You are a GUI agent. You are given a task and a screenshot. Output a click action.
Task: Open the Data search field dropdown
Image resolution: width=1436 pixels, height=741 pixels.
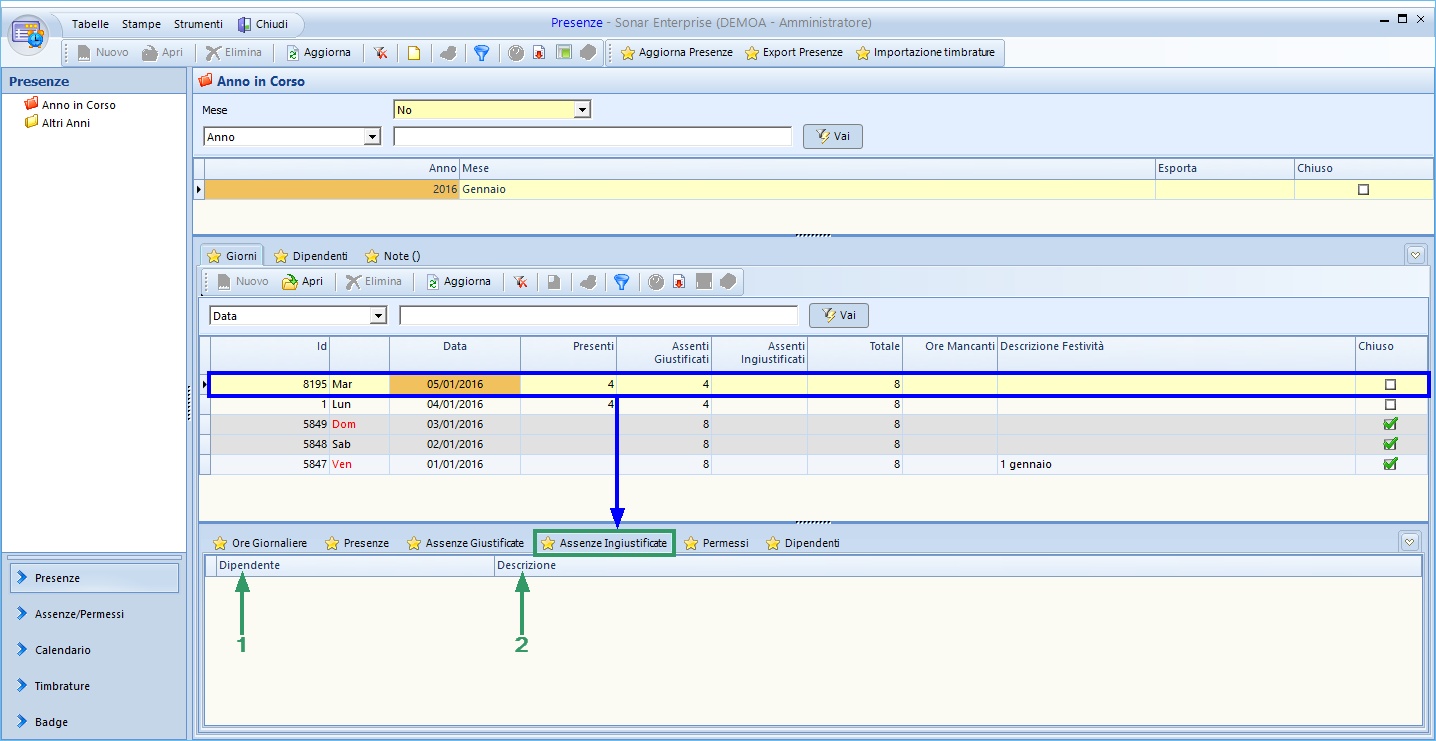coord(378,316)
